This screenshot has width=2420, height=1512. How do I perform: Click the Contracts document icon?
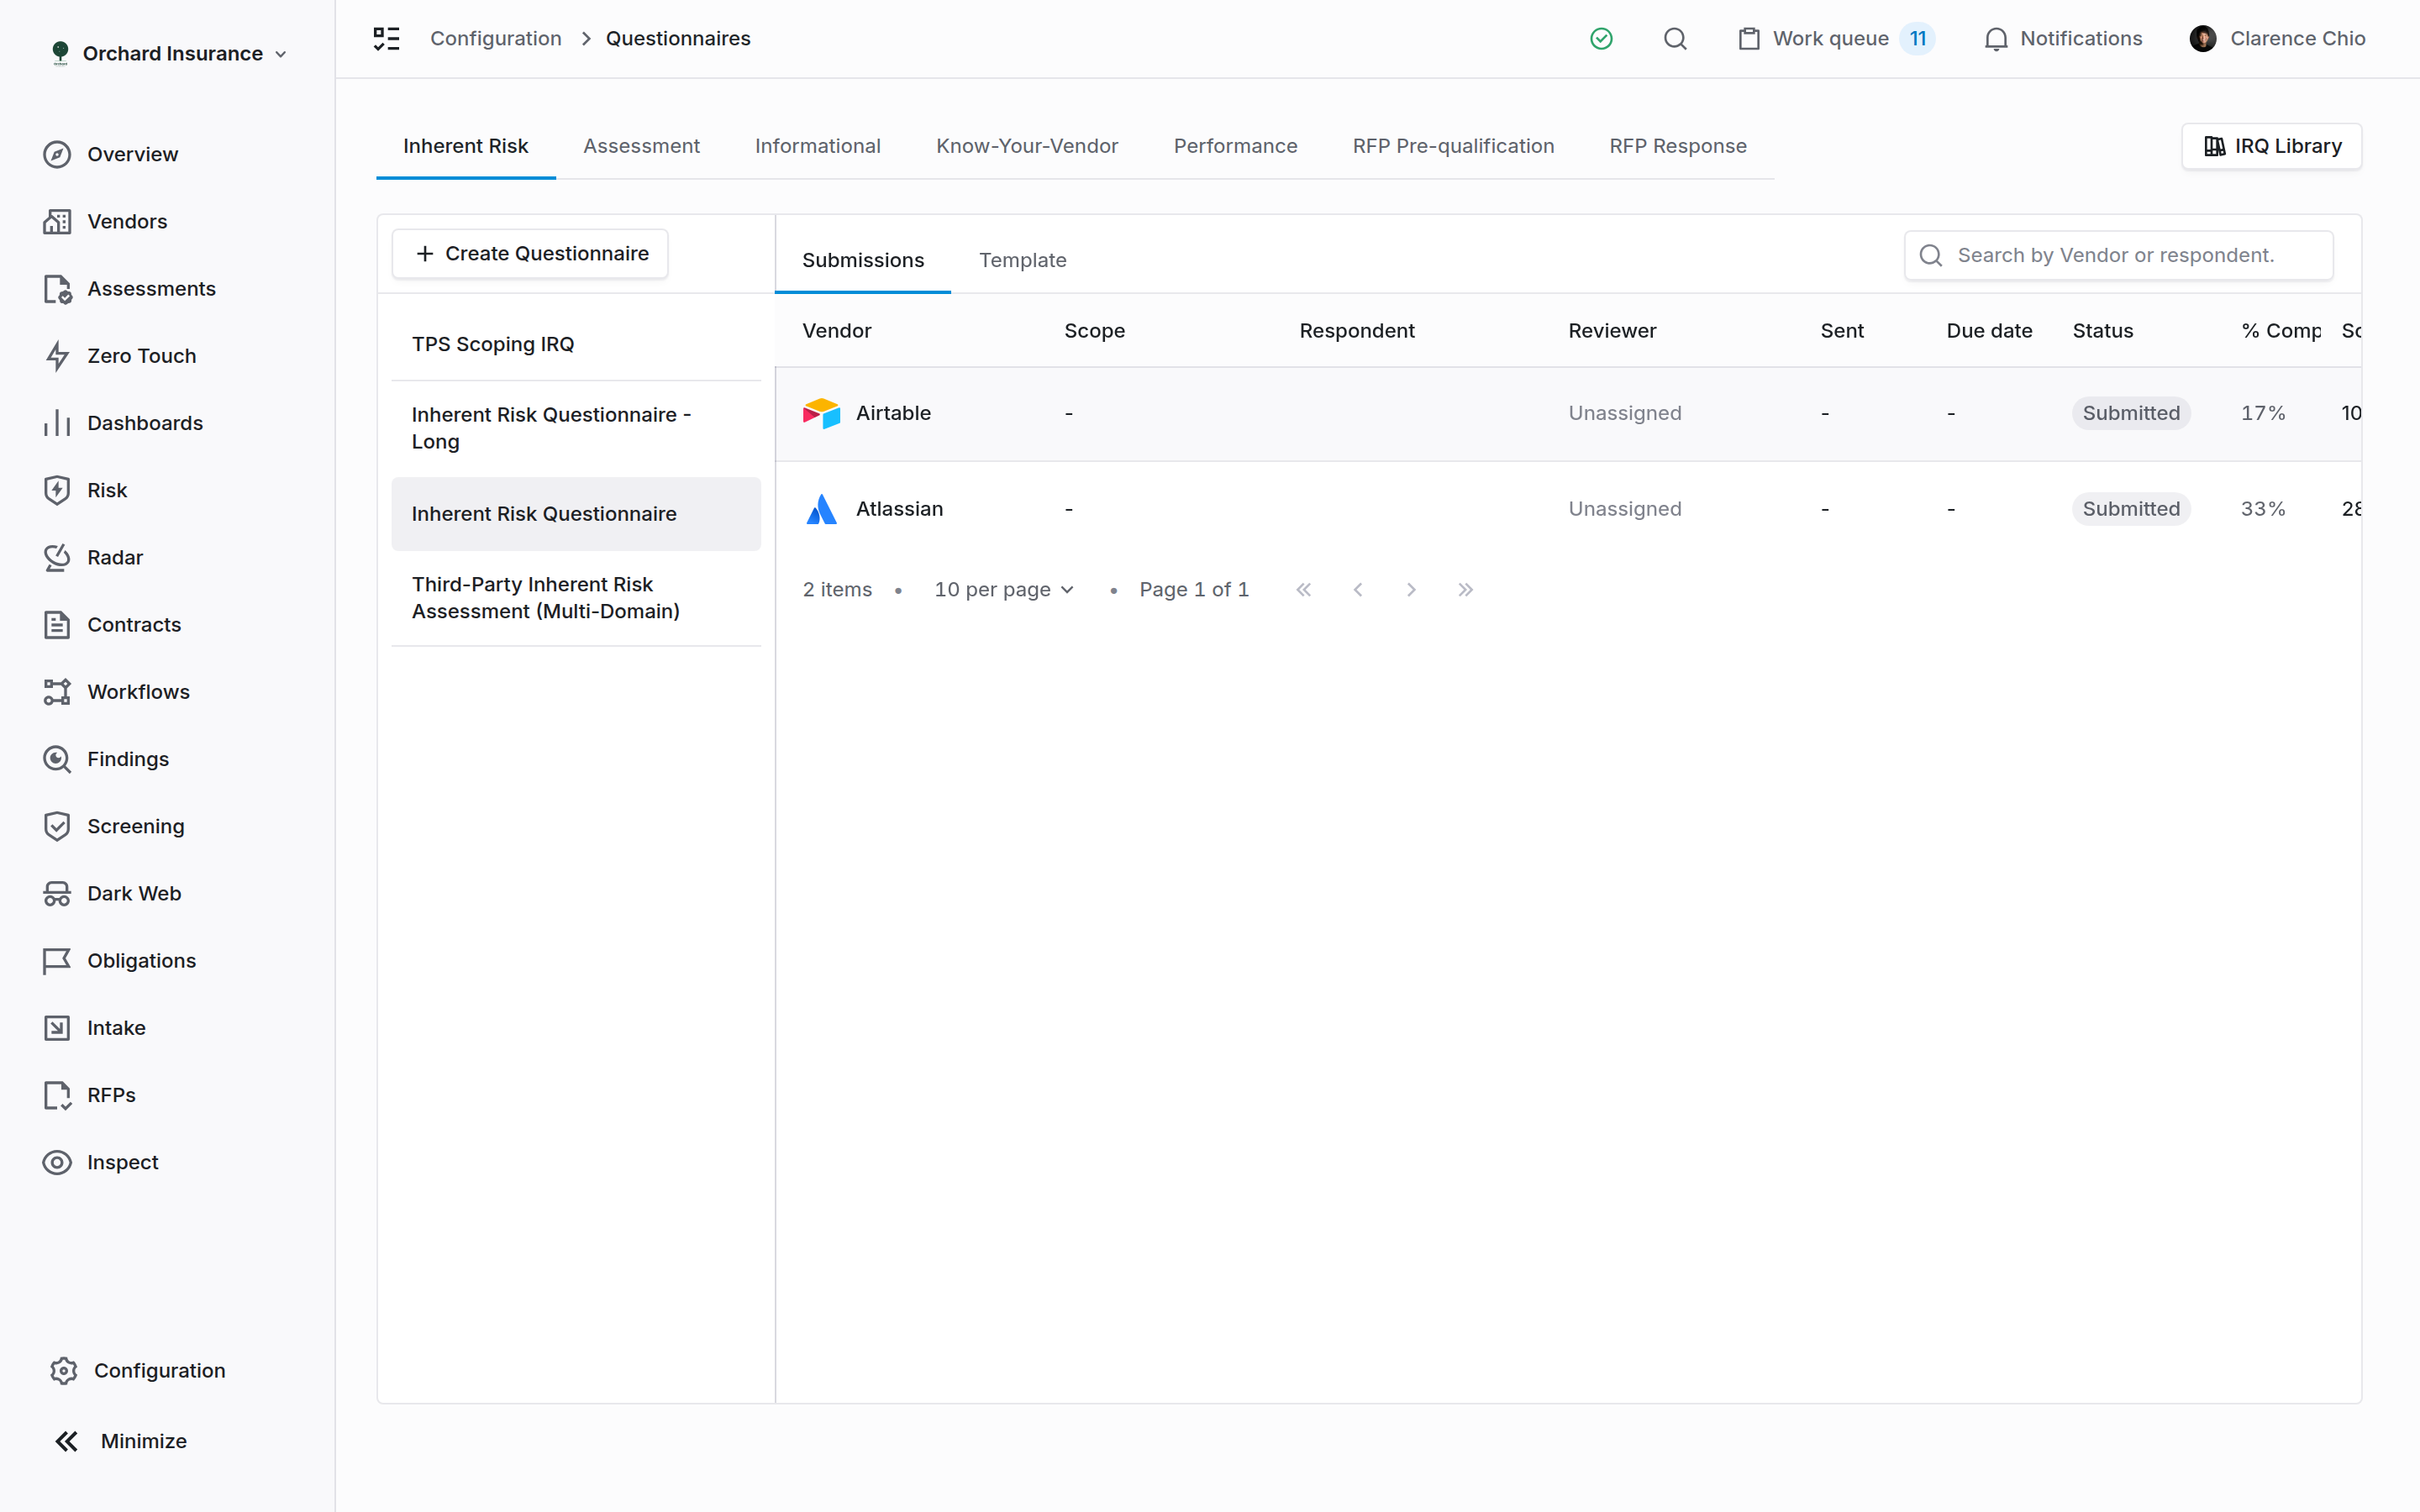pos(57,624)
